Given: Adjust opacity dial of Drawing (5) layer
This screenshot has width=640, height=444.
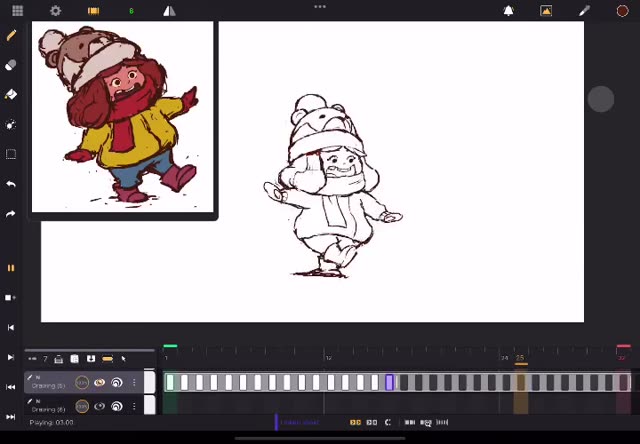Looking at the screenshot, I should coord(82,382).
